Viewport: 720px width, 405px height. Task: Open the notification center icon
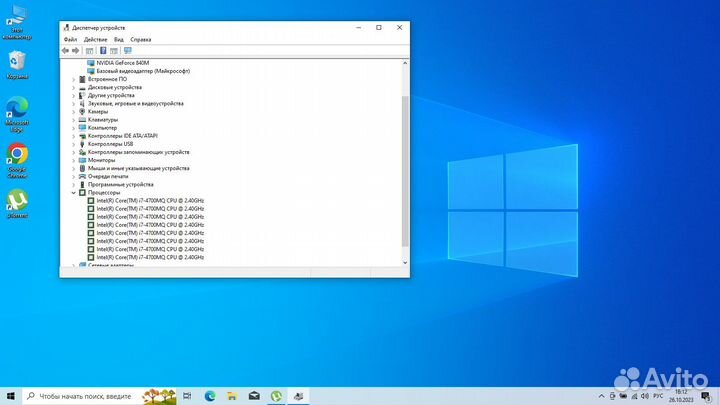[x=706, y=396]
